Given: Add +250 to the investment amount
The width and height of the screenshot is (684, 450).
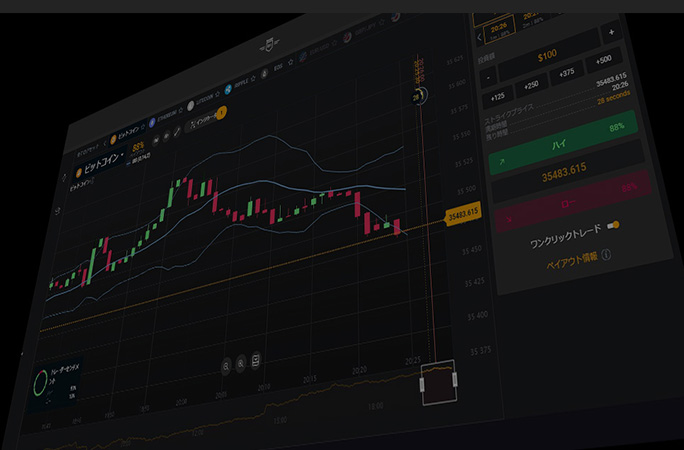Looking at the screenshot, I should [x=530, y=84].
